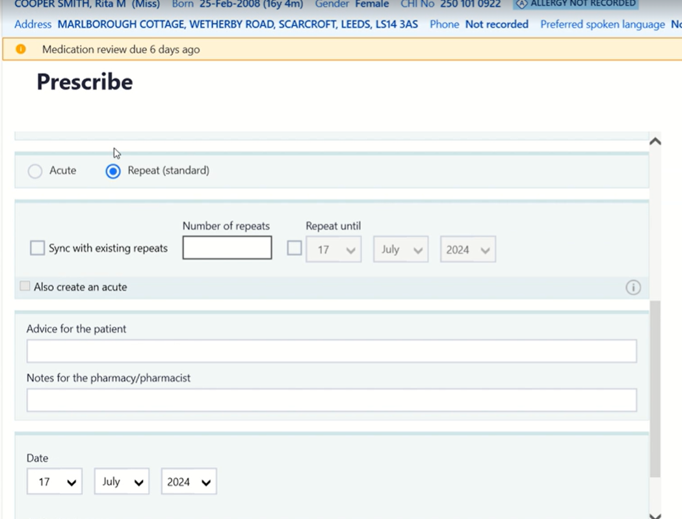Click the Allergy Not Recorded warning badge
This screenshot has width=682, height=522.
click(576, 4)
